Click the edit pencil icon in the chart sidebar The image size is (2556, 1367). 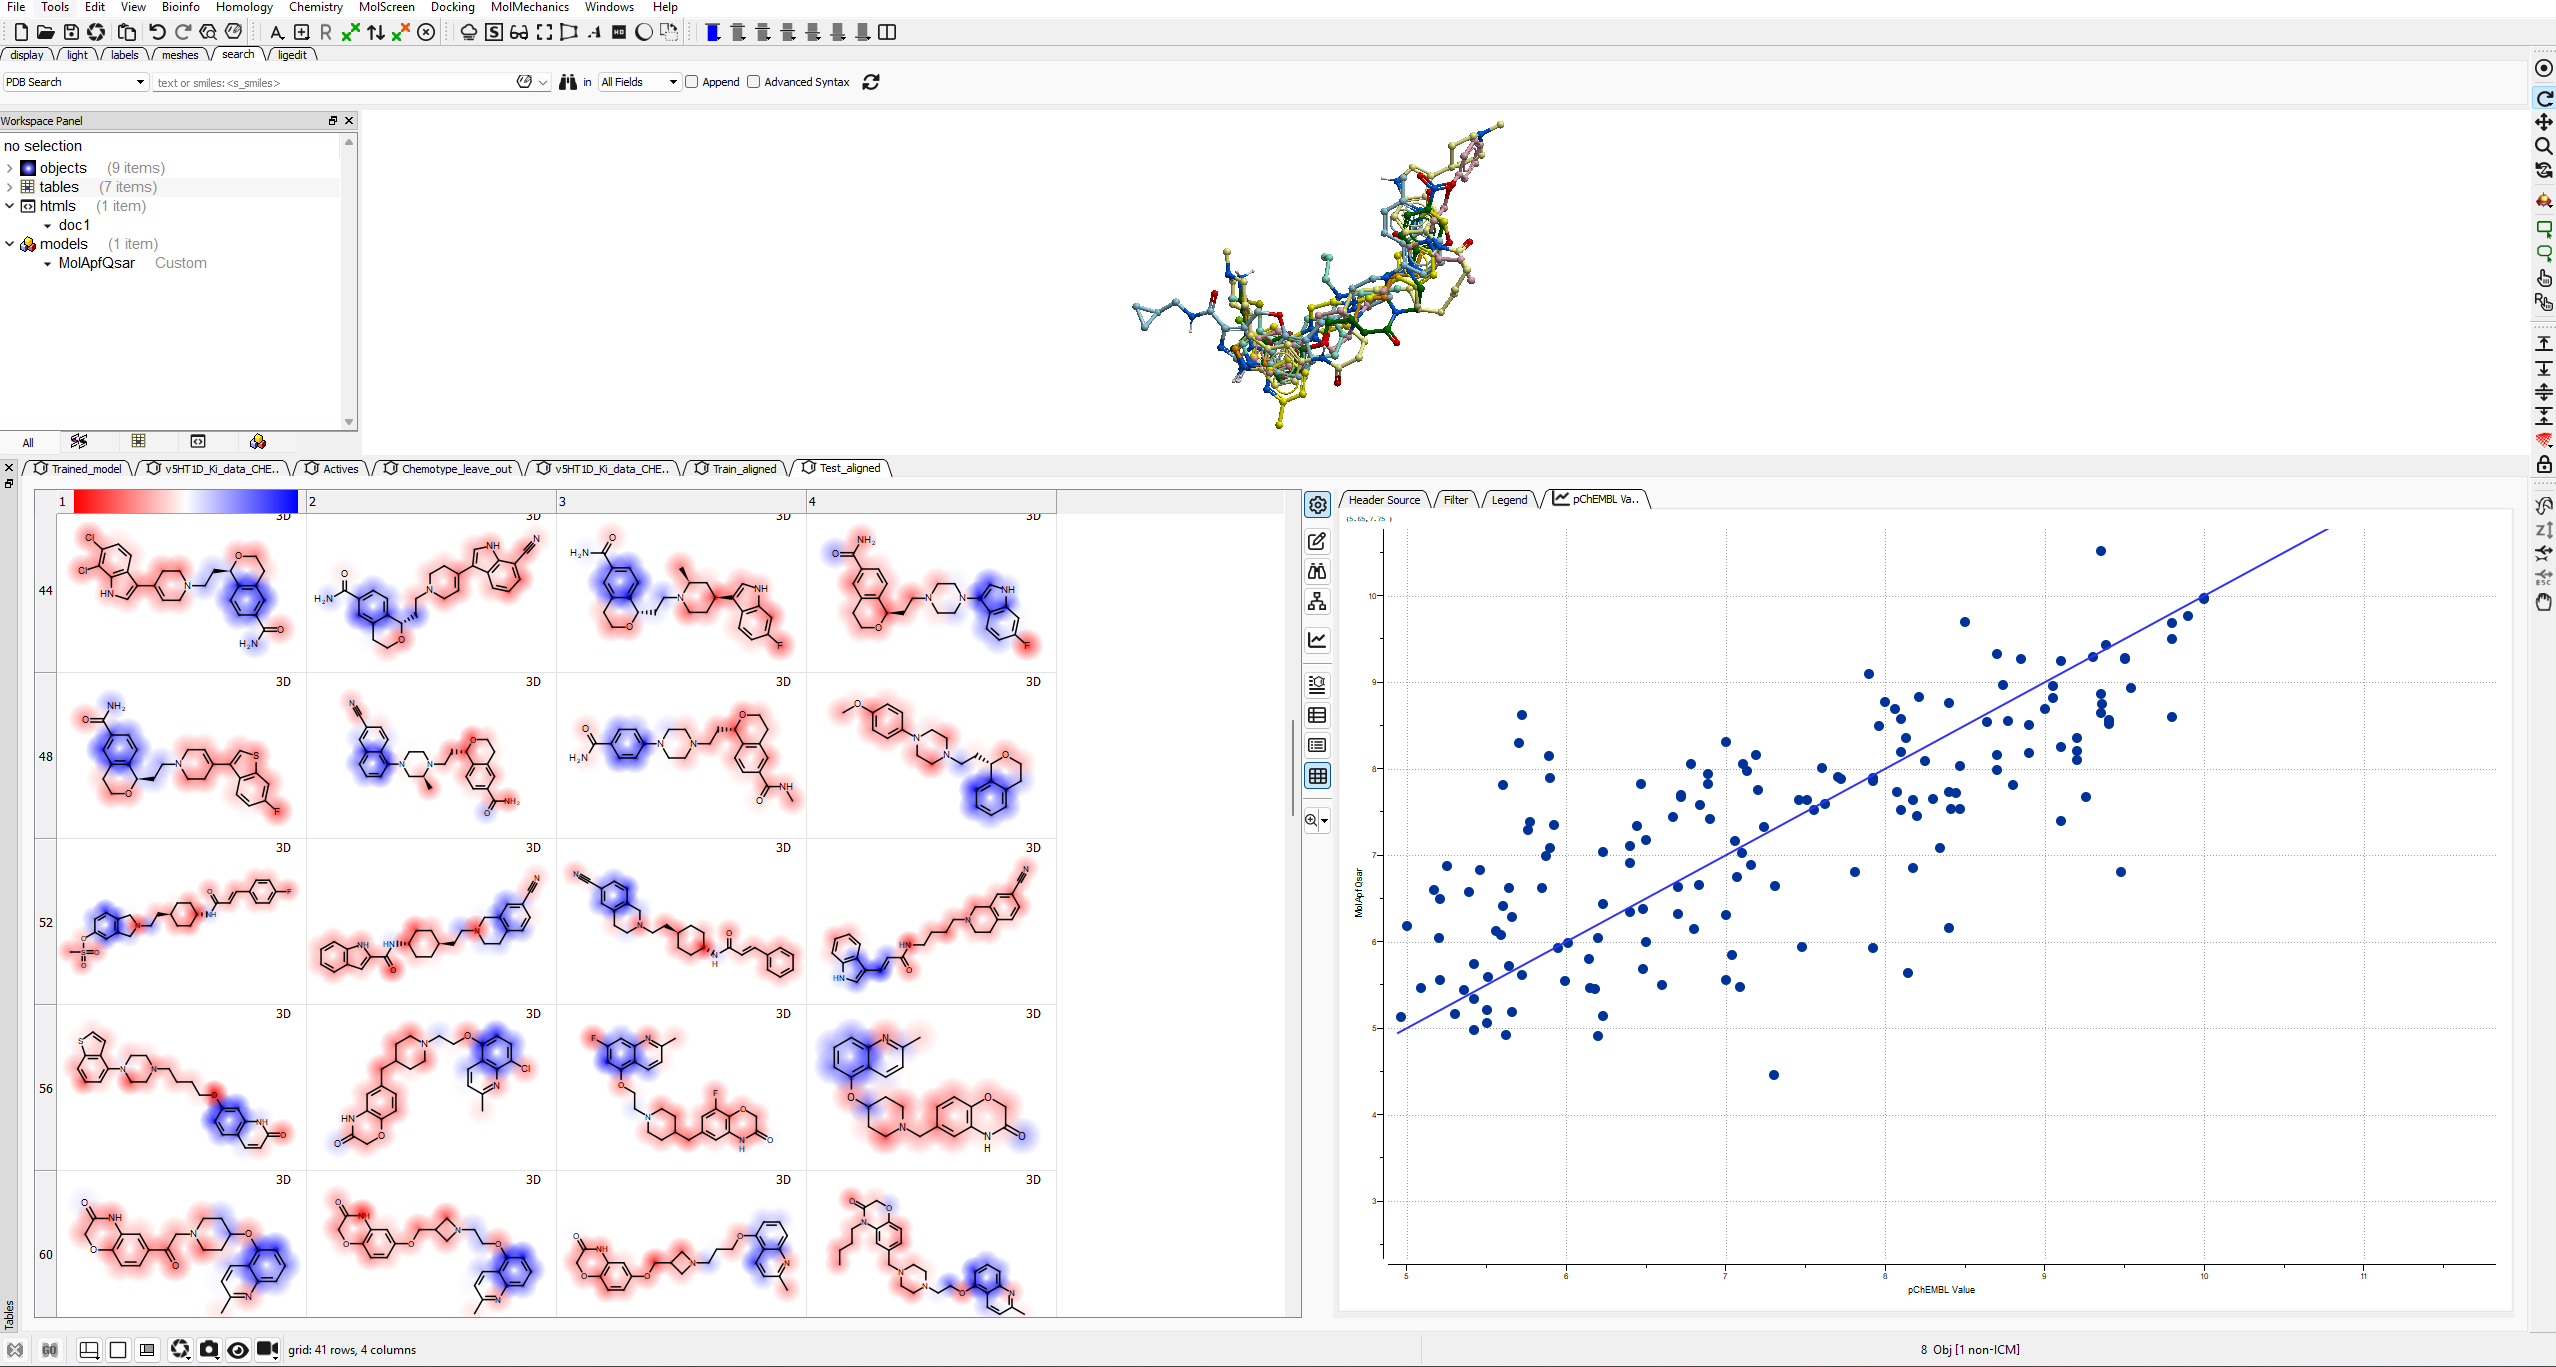point(1317,541)
